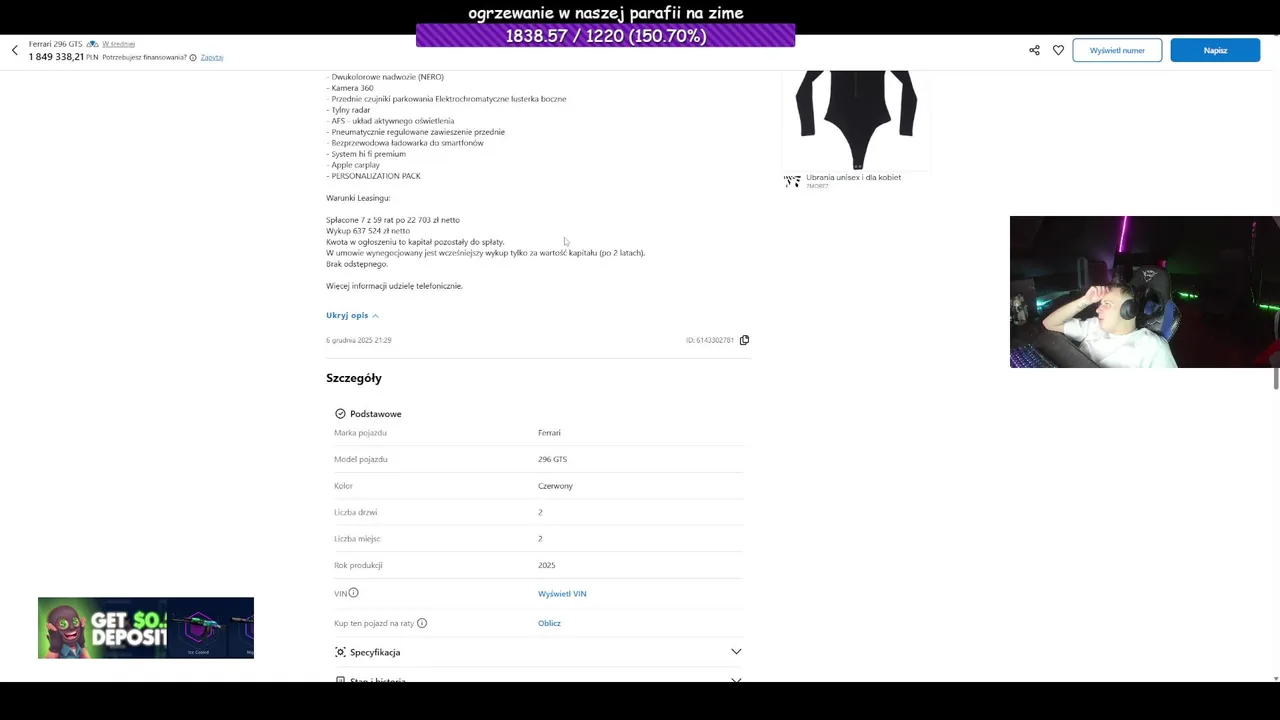Click the Brak odstępnego line

pos(357,264)
